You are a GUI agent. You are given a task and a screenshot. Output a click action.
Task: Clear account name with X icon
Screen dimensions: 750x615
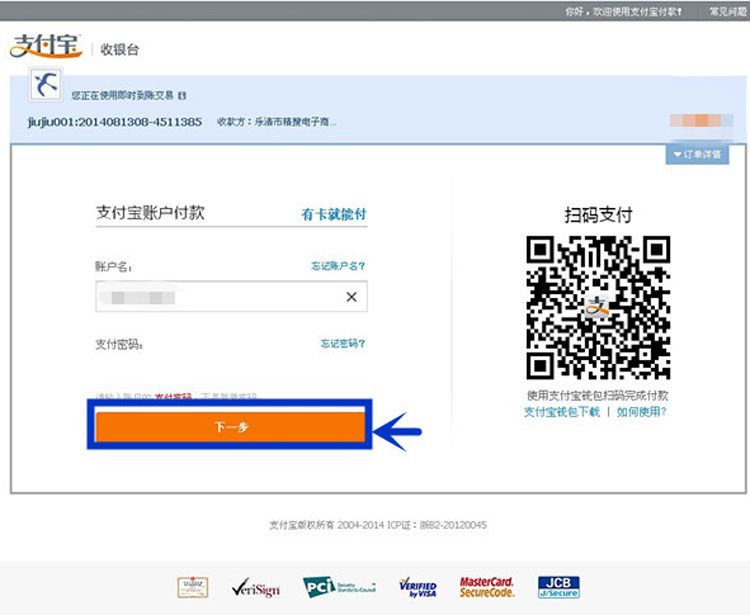352,297
